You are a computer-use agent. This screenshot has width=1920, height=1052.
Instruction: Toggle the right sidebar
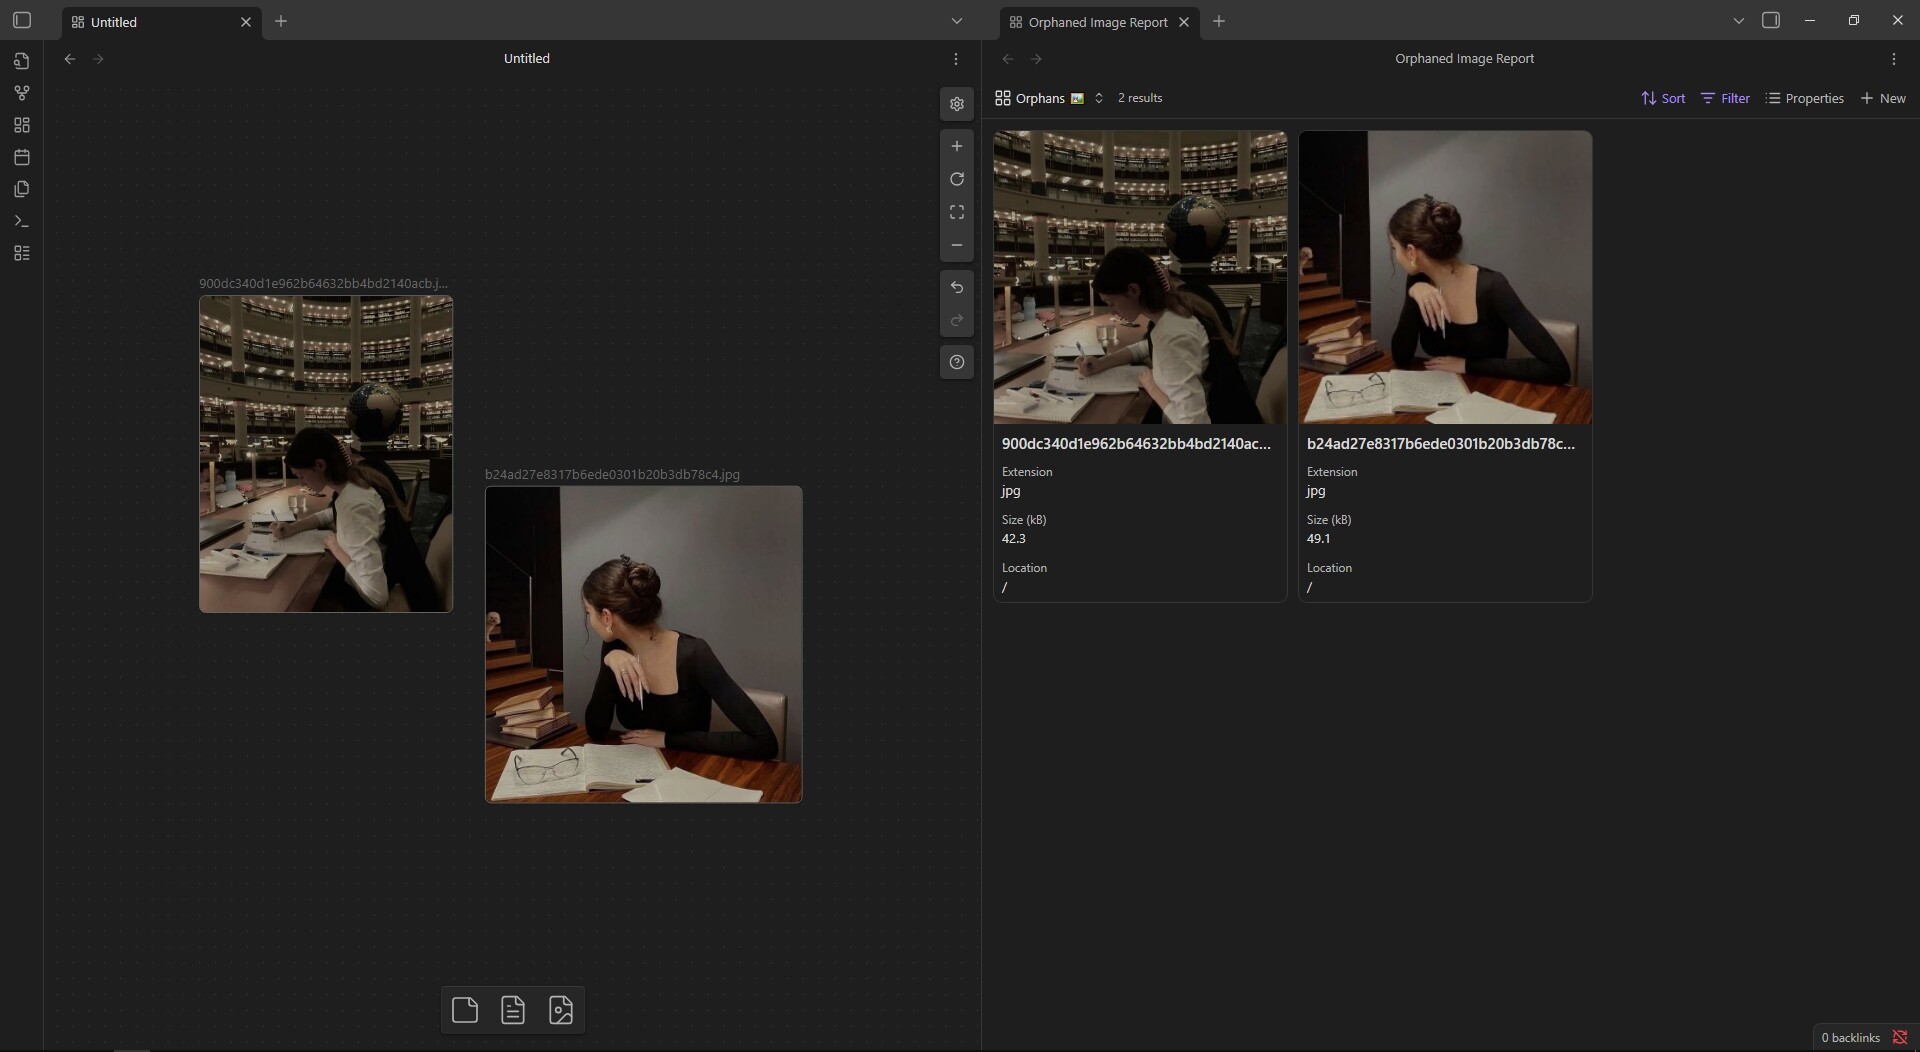(1771, 21)
